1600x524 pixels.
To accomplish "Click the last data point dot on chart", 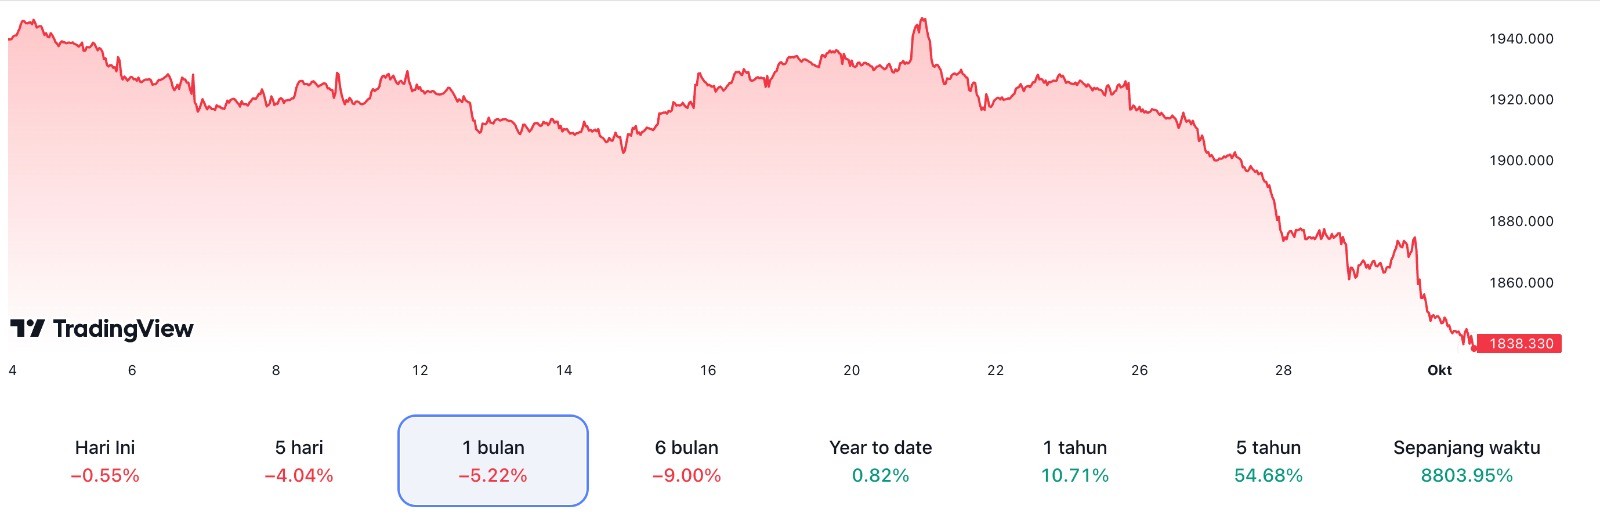I will tap(1473, 348).
